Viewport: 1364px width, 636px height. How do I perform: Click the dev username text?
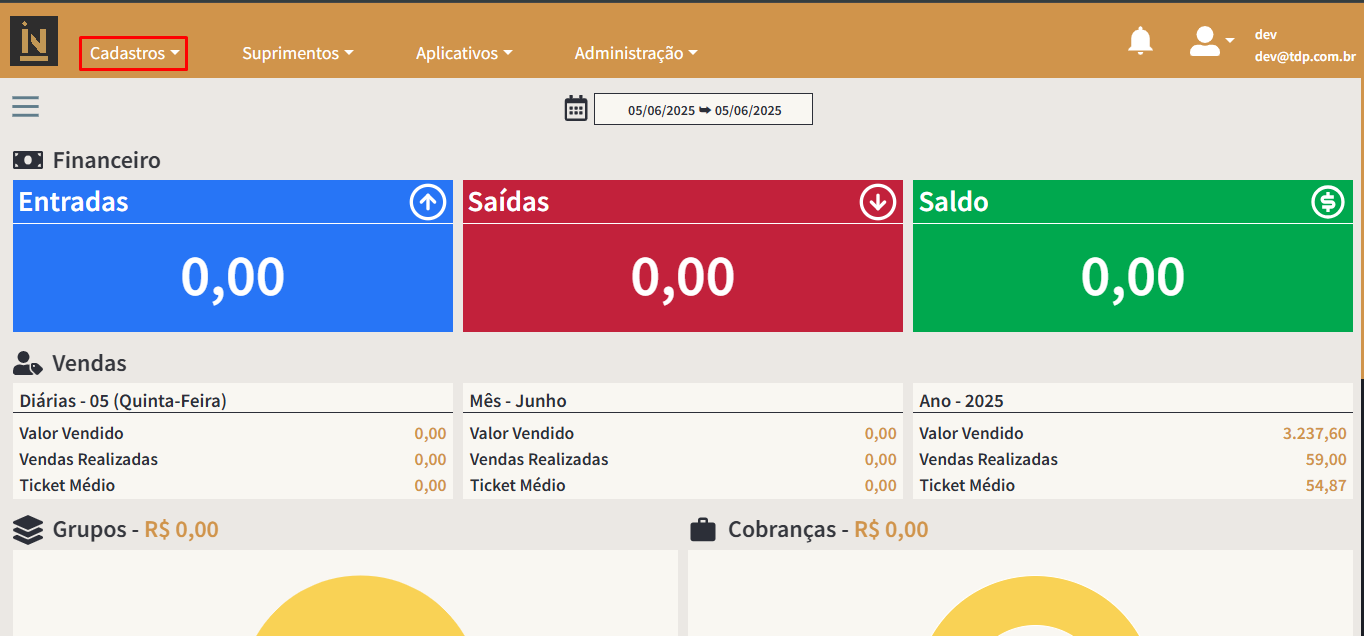pyautogui.click(x=1266, y=35)
